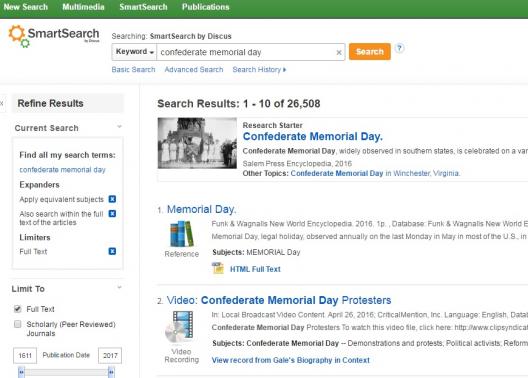
Task: Open the Advanced Search link
Action: 194,70
